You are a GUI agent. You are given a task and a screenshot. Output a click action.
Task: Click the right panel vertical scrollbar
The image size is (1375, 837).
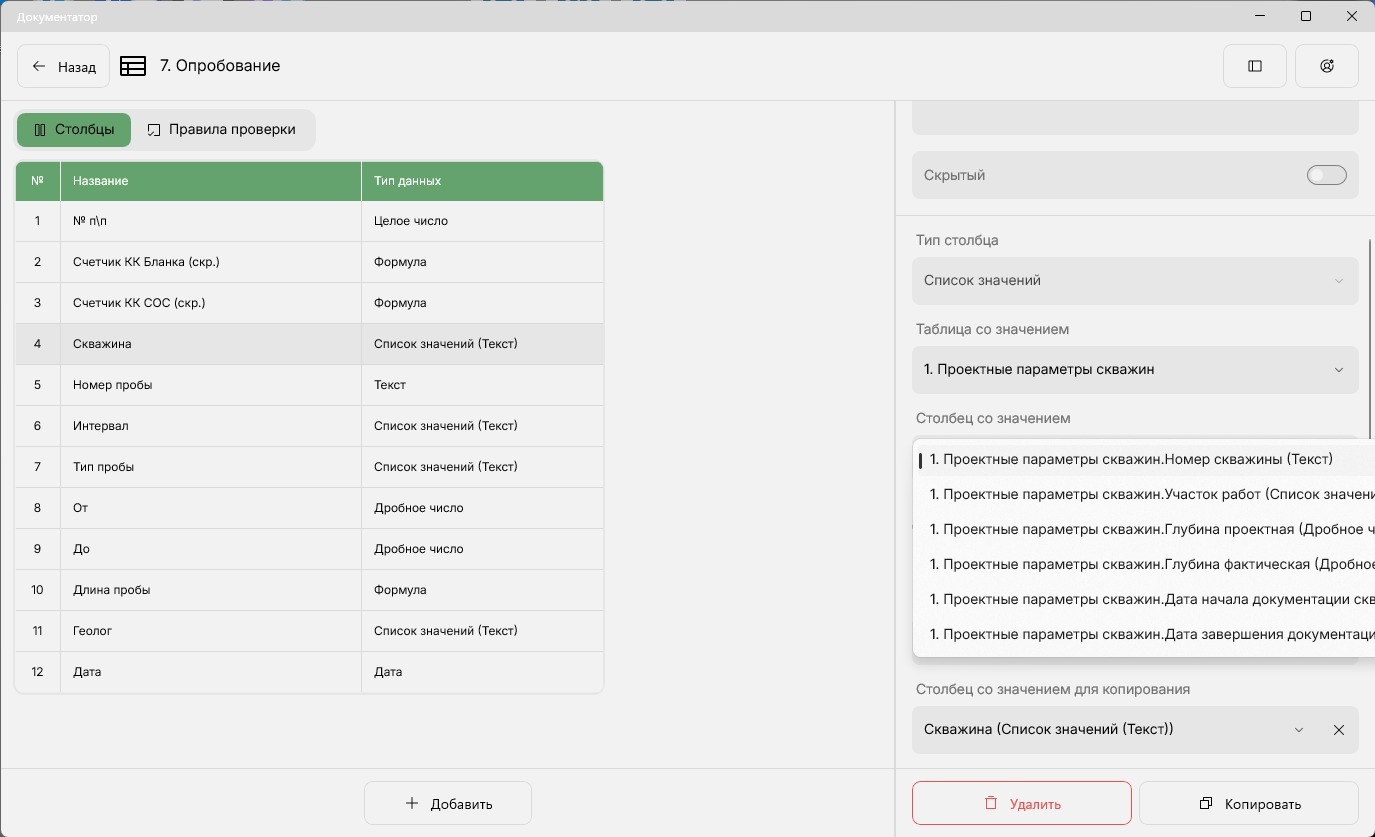pos(1370,340)
